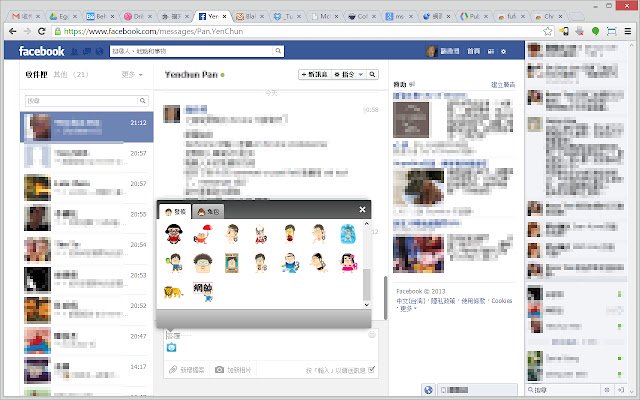Click the inbox search field

(82, 100)
